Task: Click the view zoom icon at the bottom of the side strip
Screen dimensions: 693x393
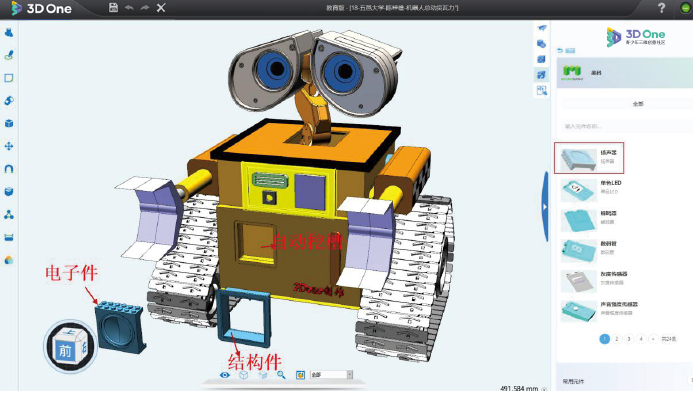Action: (x=541, y=91)
